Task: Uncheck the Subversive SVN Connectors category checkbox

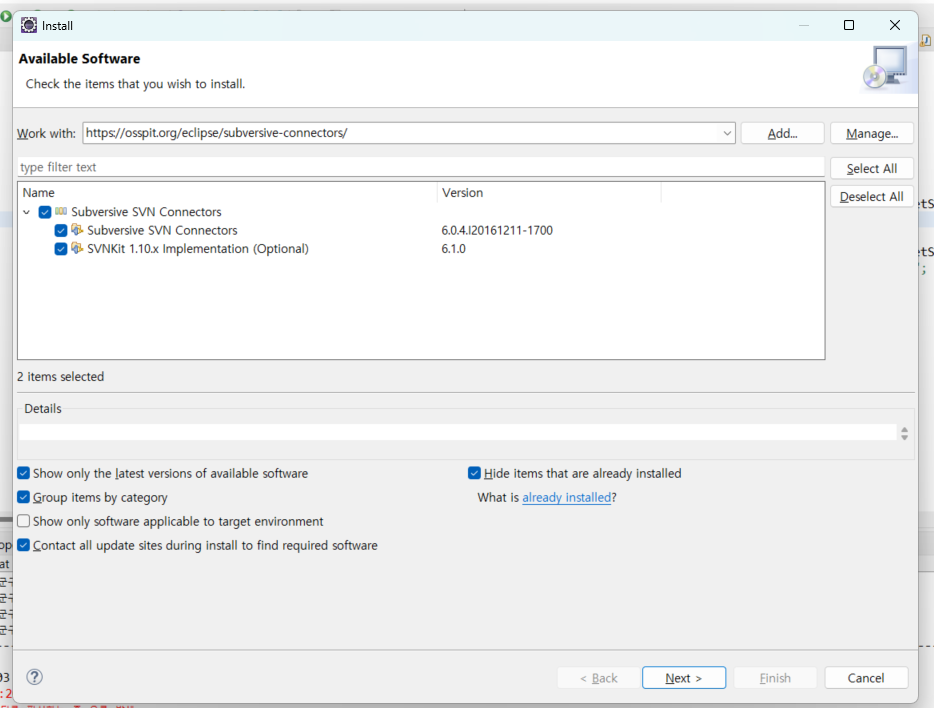Action: click(45, 212)
